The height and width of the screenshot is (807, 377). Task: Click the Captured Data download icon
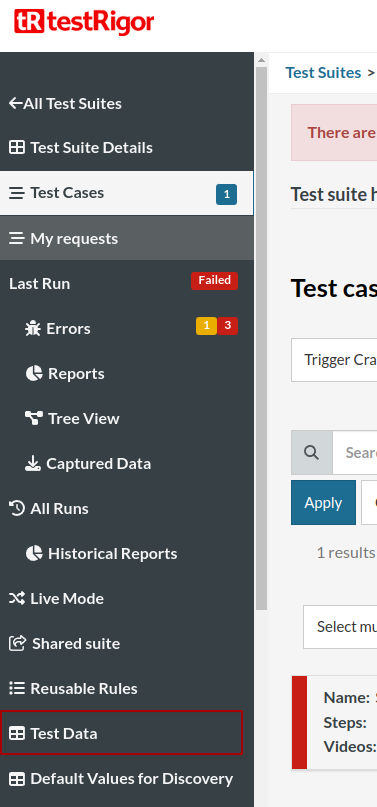click(x=33, y=464)
